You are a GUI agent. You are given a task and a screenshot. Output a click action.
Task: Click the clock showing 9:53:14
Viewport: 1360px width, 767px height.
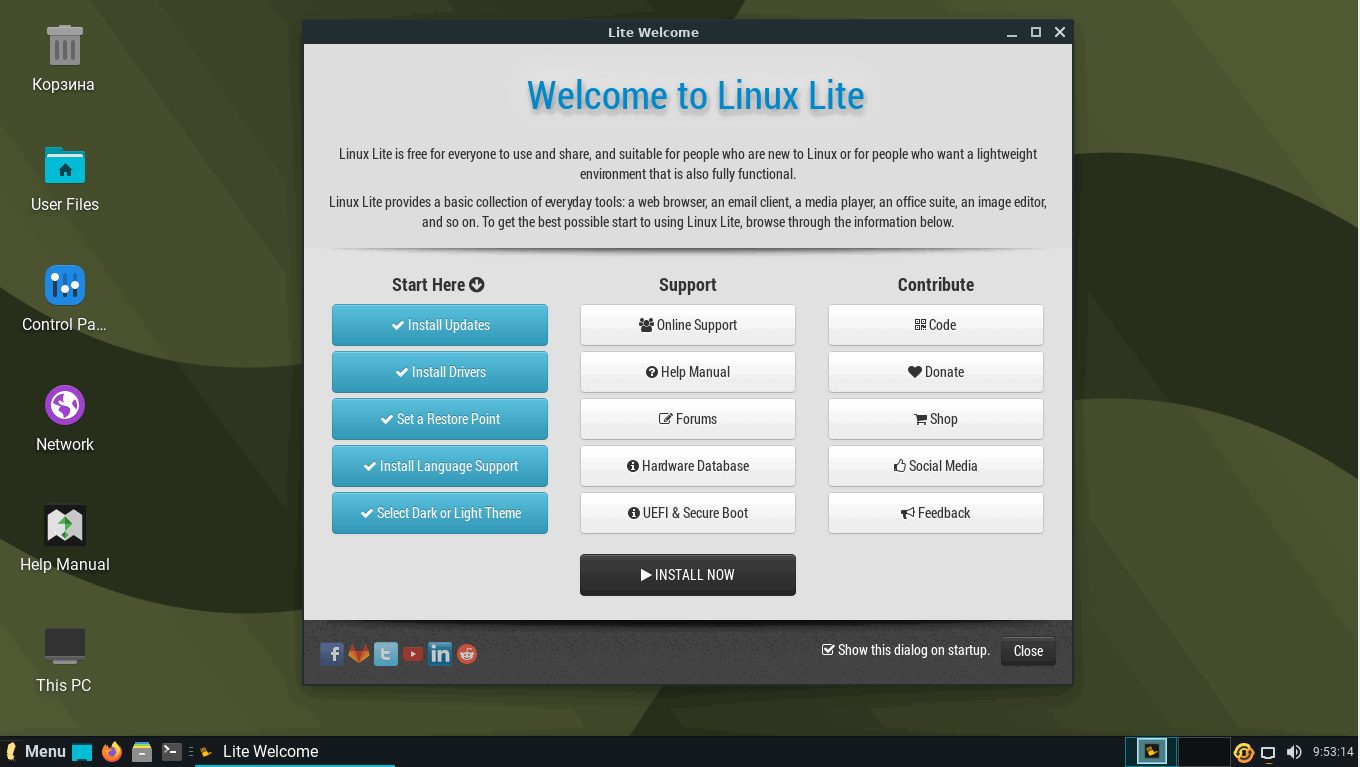[x=1333, y=752]
